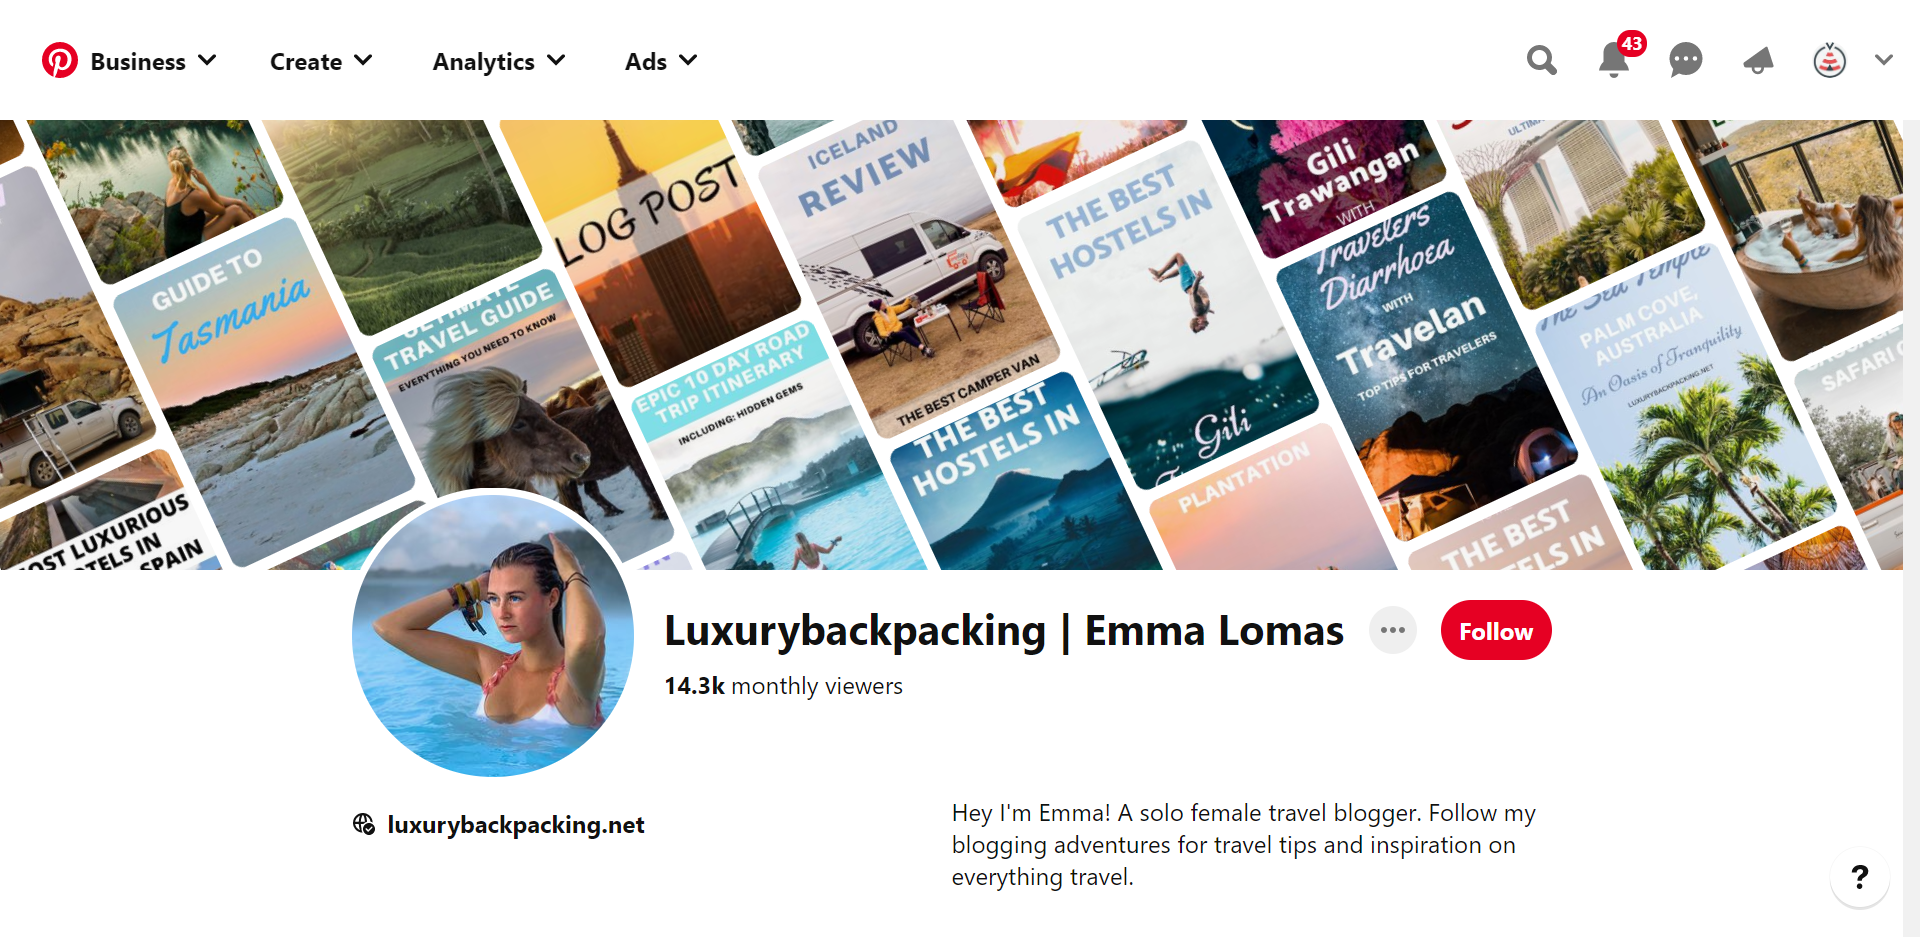Click the question mark help button
Image resolution: width=1920 pixels, height=937 pixels.
coord(1859,877)
